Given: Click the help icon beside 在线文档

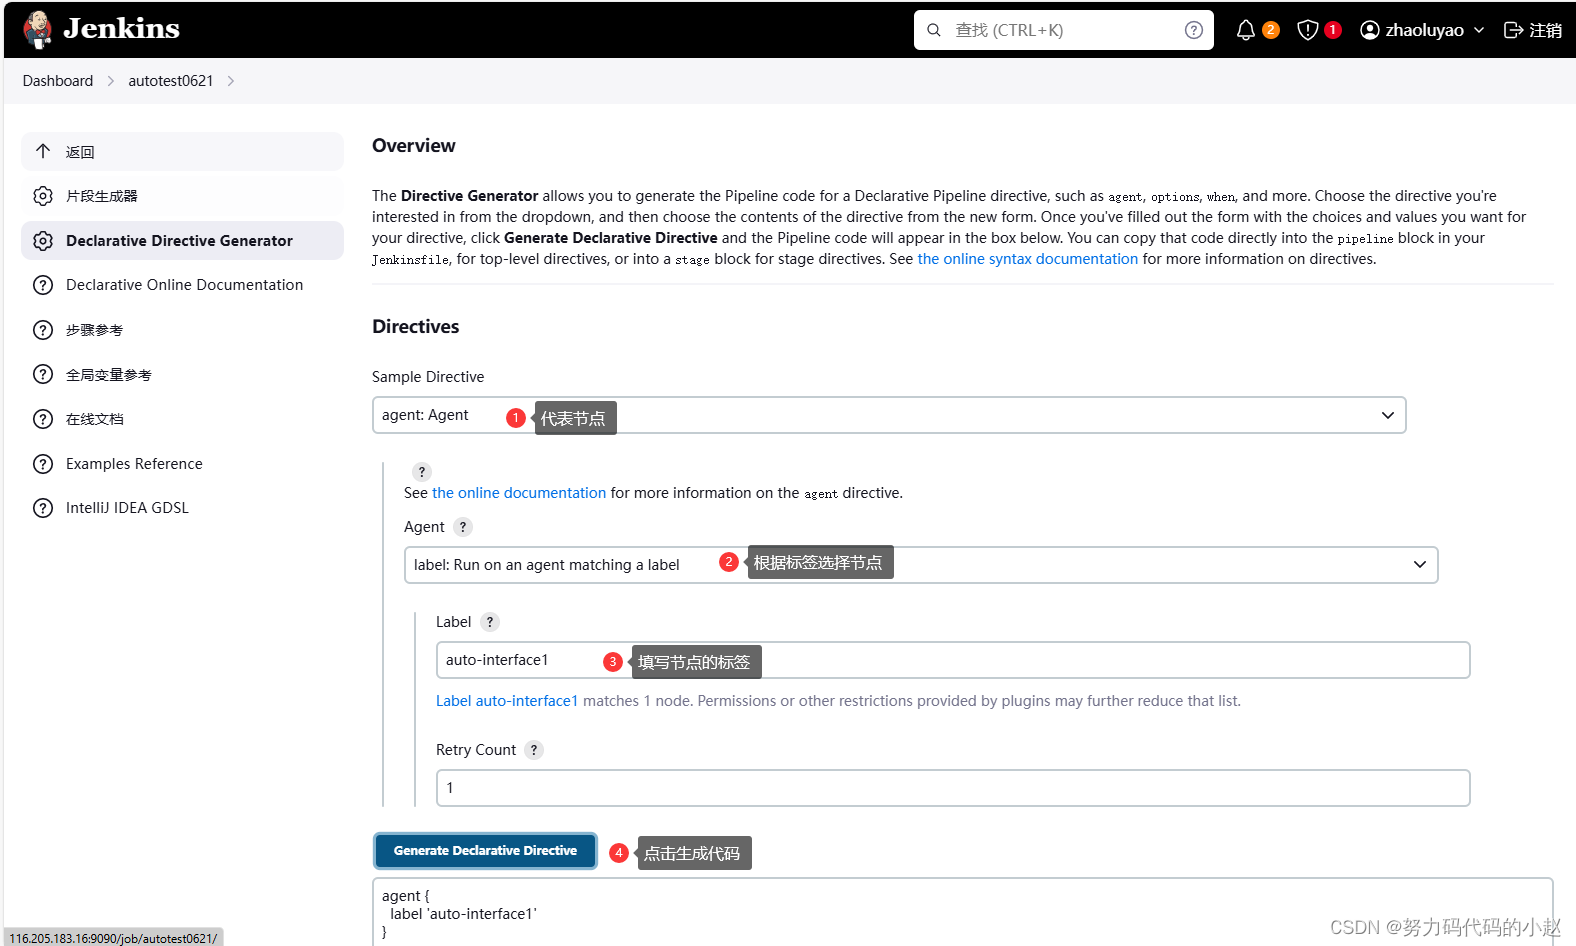Looking at the screenshot, I should [x=43, y=419].
